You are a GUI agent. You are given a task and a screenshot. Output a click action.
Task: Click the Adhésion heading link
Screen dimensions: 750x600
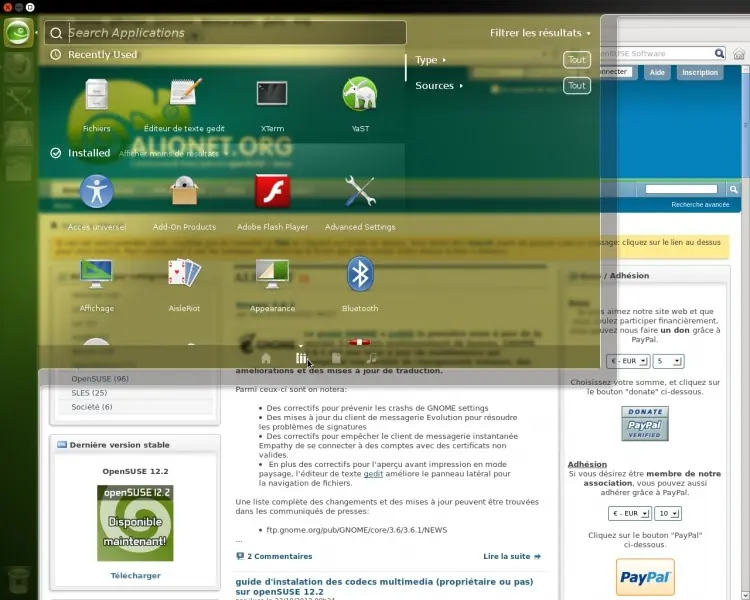point(587,464)
